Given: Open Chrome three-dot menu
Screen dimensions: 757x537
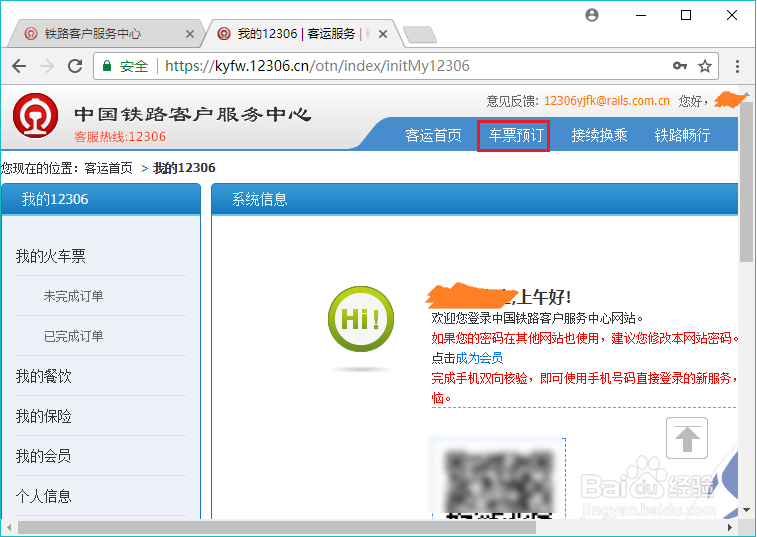Looking at the screenshot, I should tap(737, 66).
